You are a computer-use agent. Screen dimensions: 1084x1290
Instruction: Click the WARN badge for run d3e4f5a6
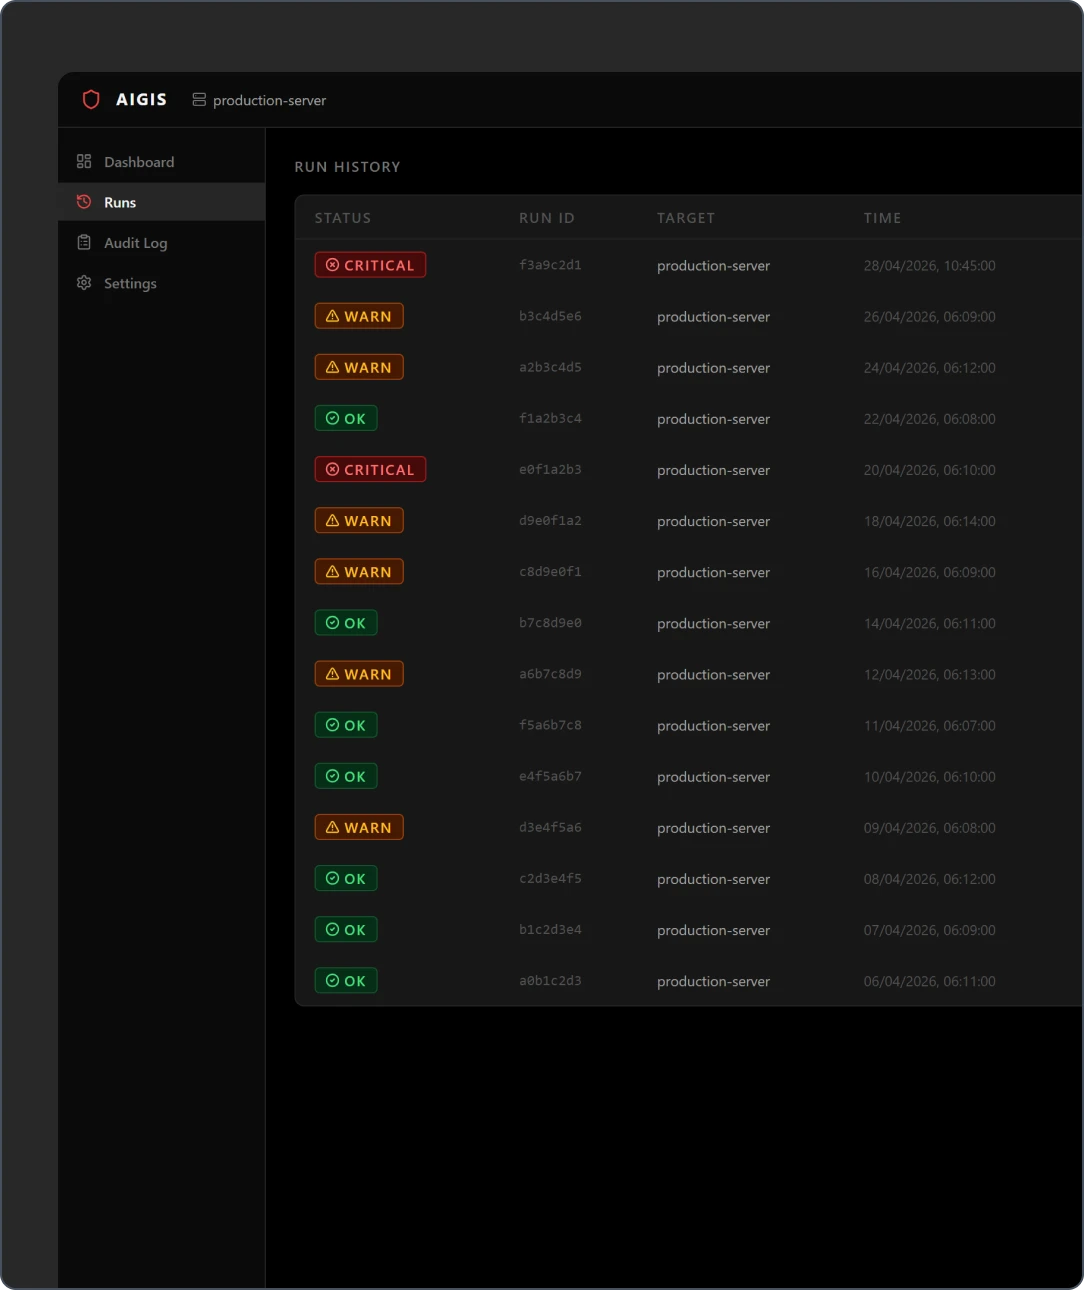click(359, 827)
